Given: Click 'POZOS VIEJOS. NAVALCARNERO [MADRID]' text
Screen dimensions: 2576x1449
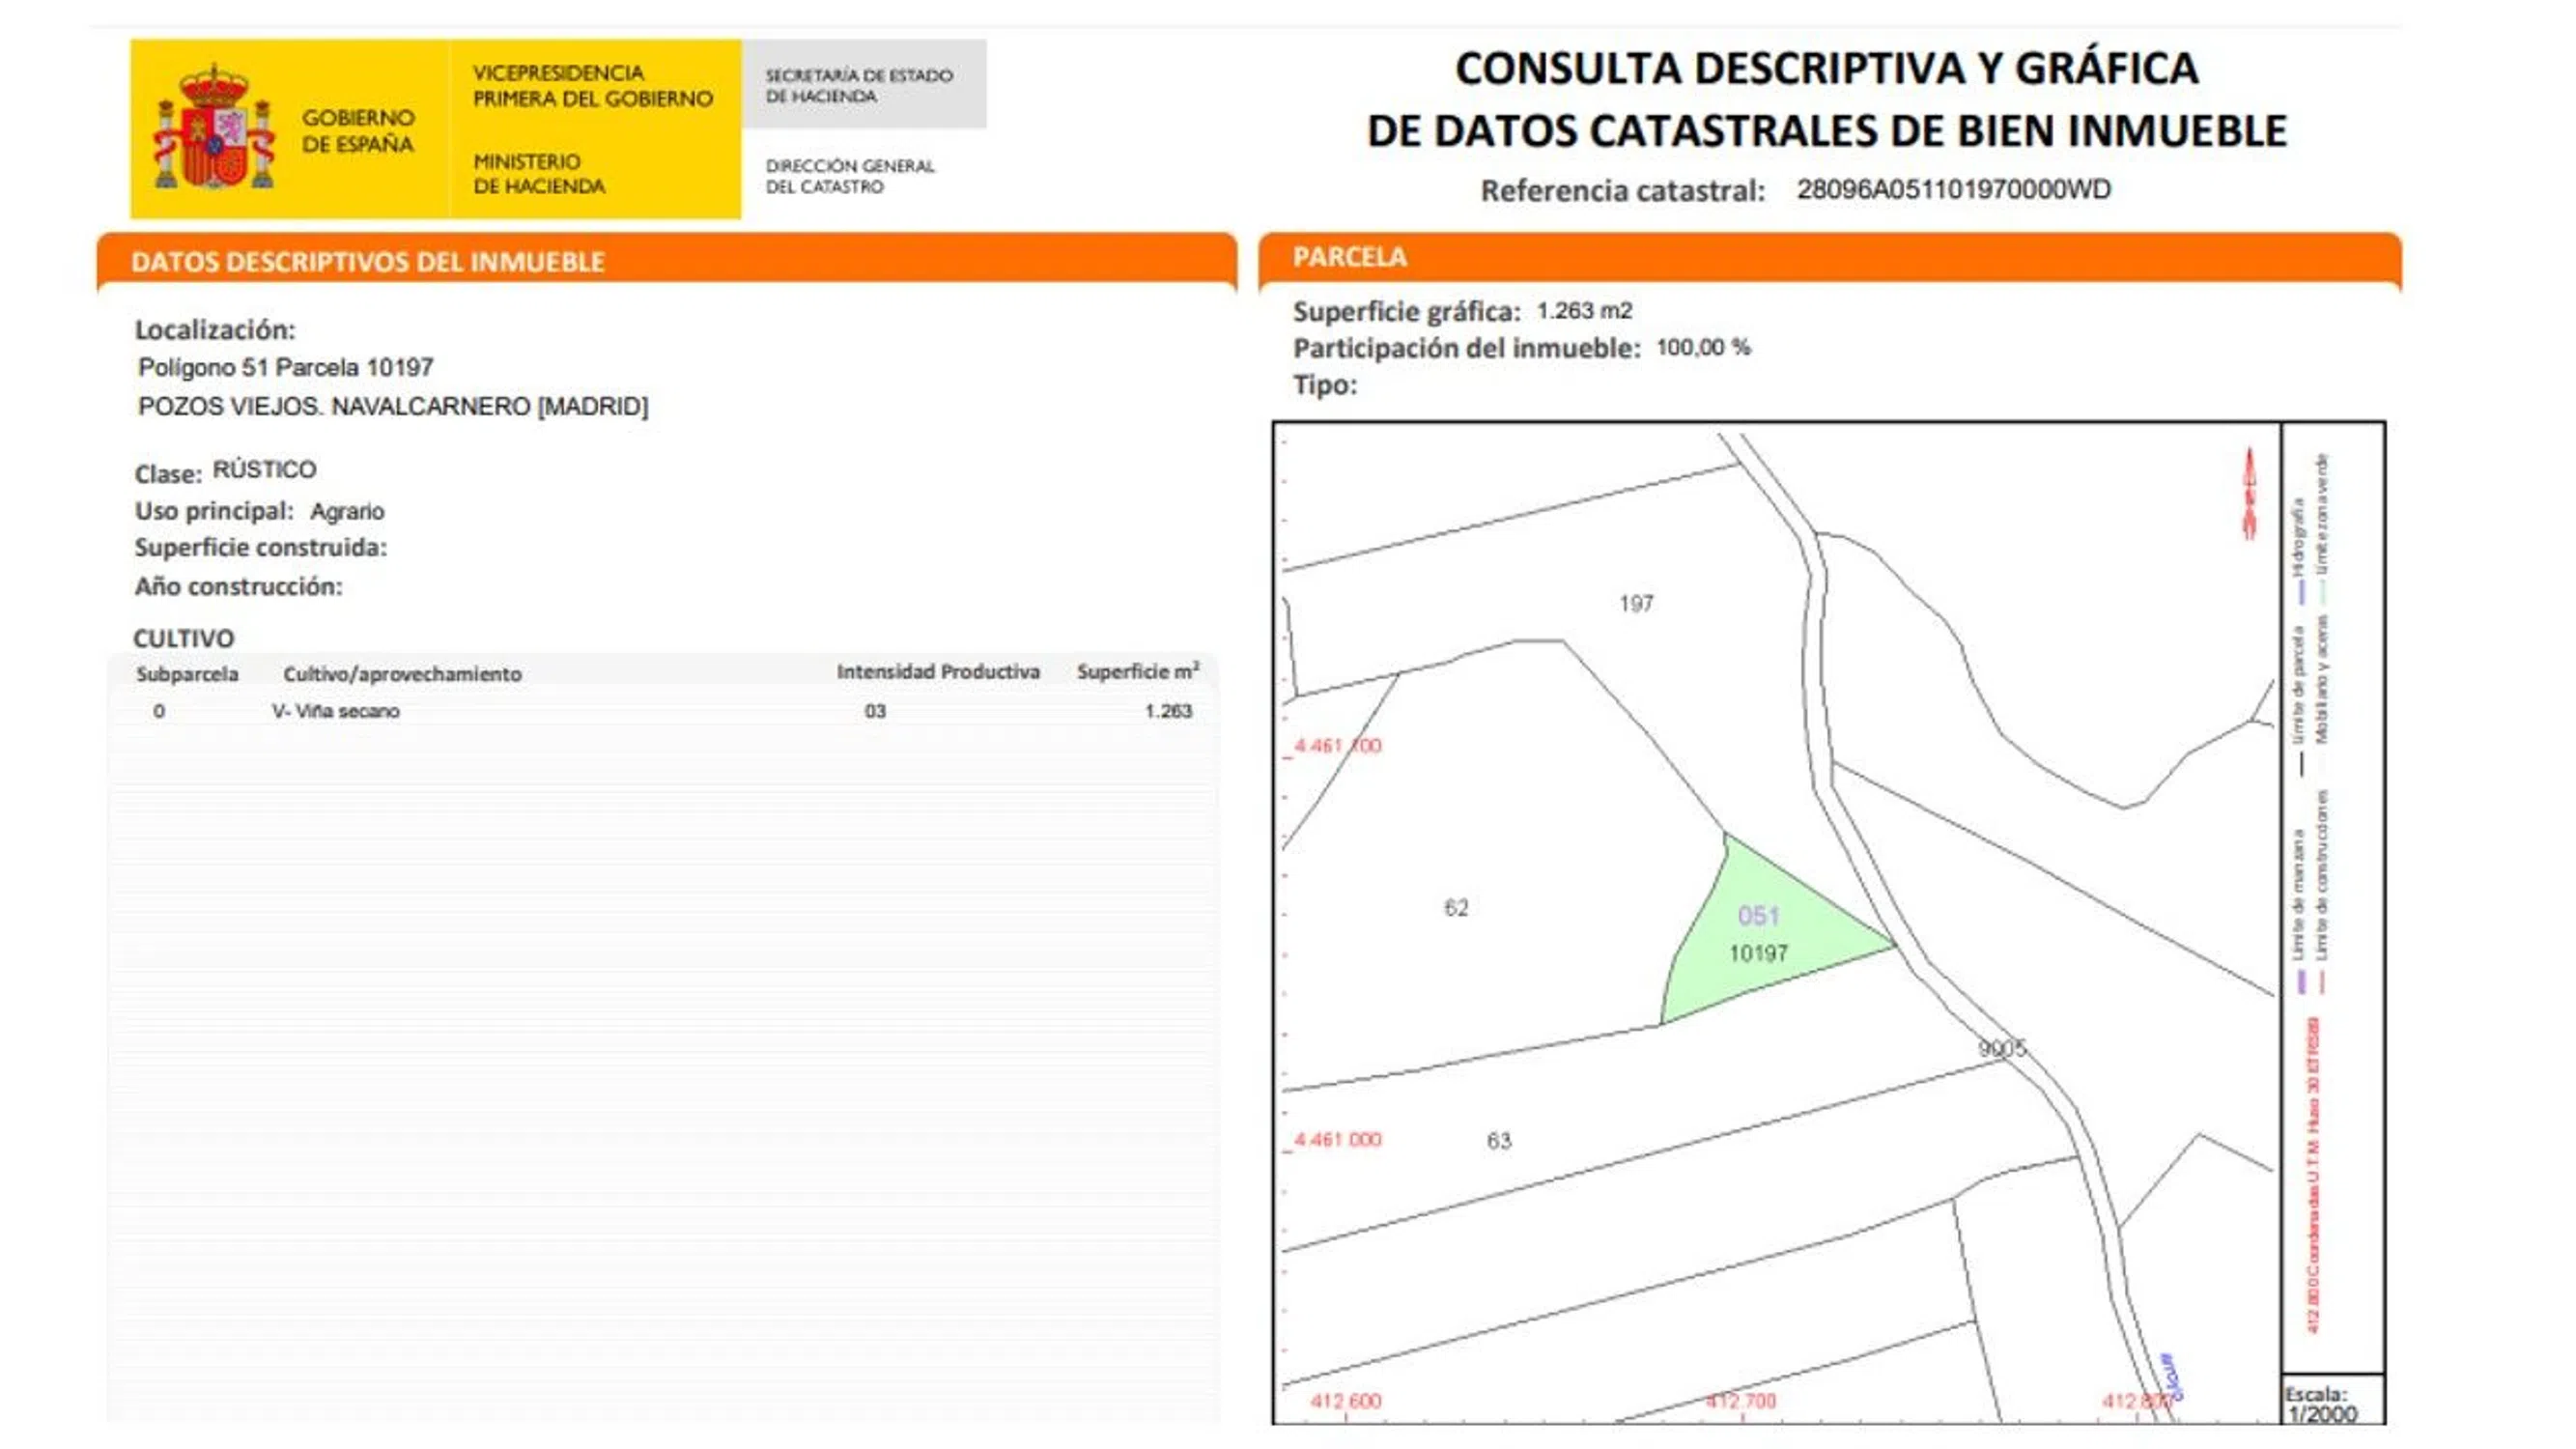Looking at the screenshot, I should [393, 407].
